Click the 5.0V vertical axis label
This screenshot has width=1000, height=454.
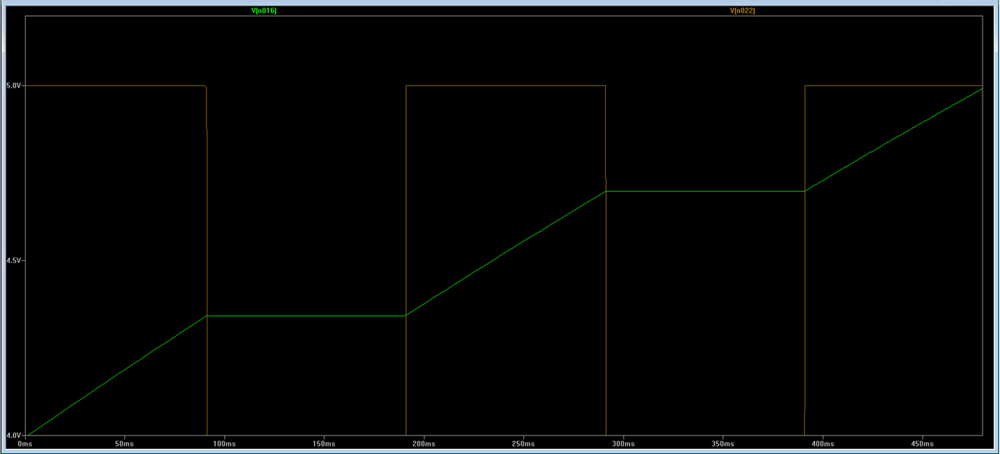13,86
